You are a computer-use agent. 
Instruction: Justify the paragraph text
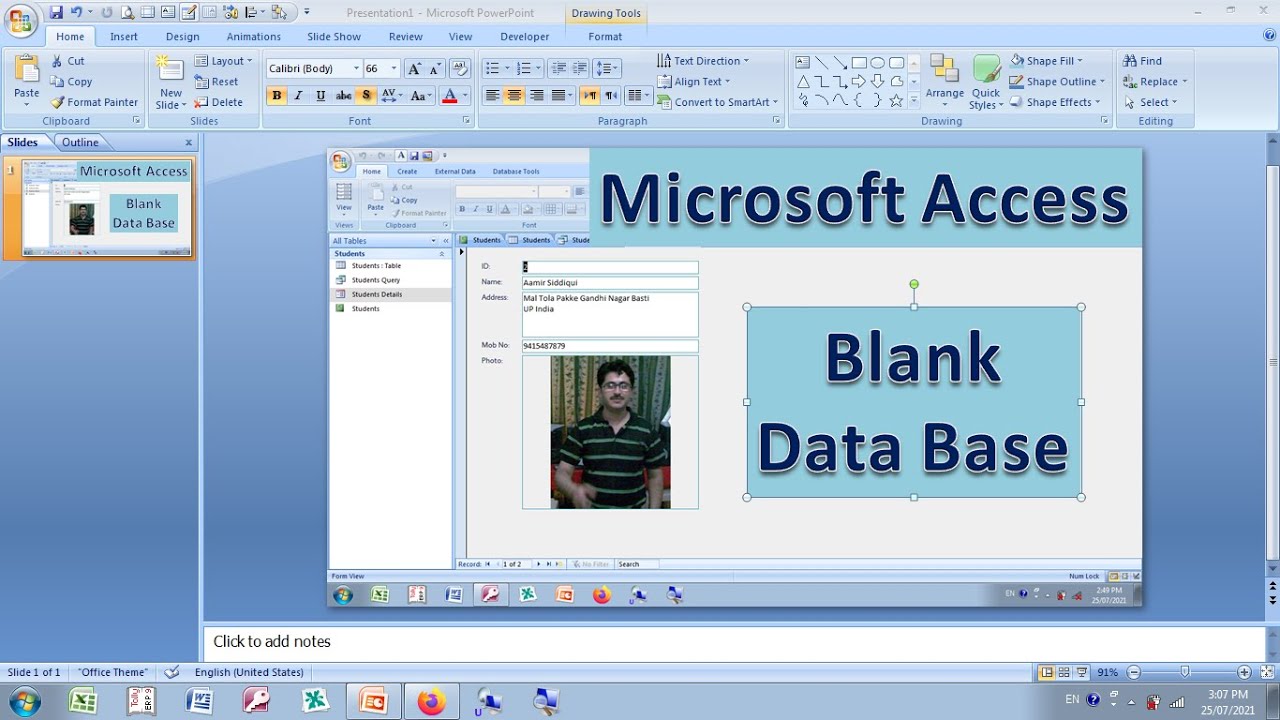point(559,96)
